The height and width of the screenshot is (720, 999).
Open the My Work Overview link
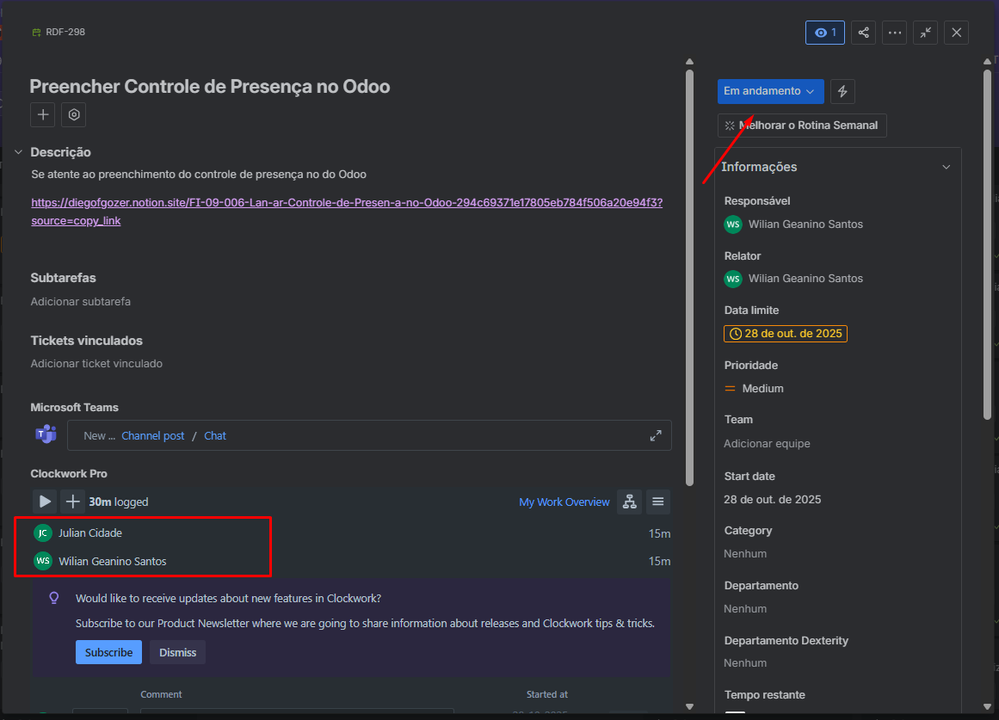(x=564, y=501)
